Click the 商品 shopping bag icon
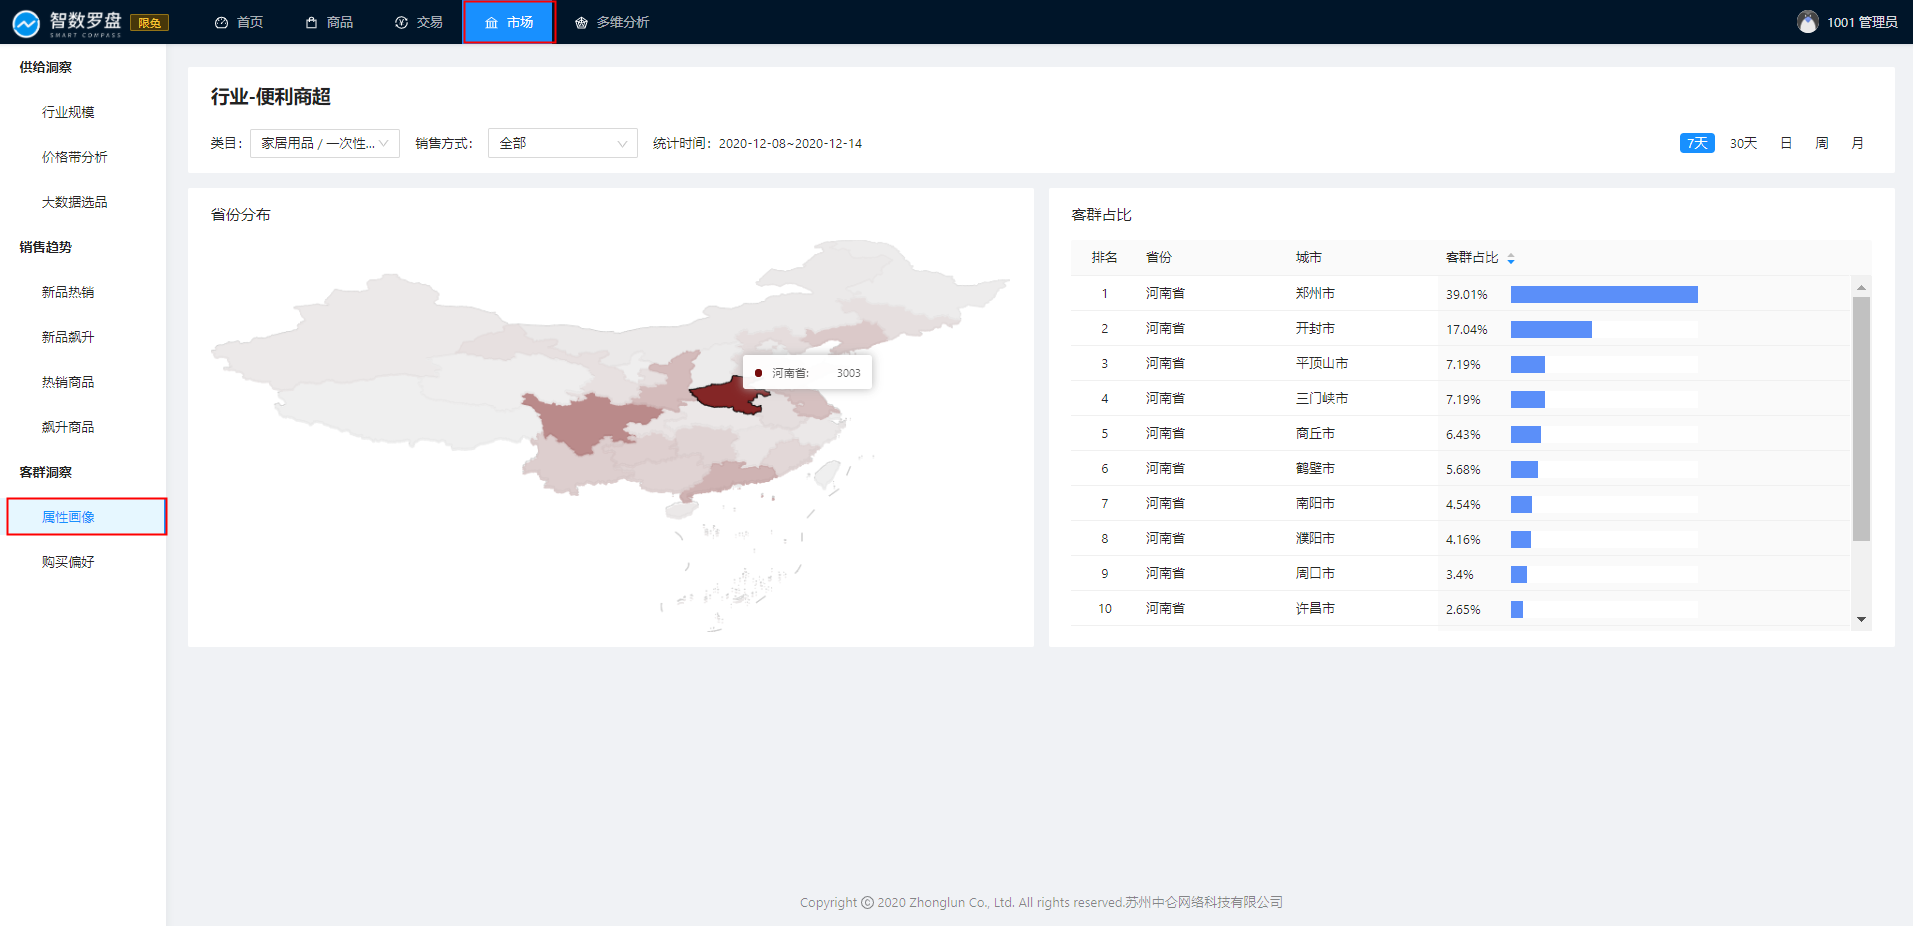 311,23
